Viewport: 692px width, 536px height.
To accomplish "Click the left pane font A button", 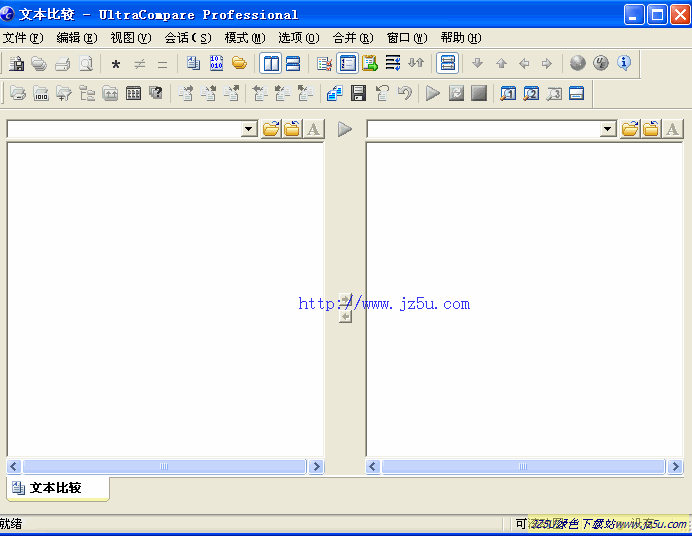I will tap(313, 129).
